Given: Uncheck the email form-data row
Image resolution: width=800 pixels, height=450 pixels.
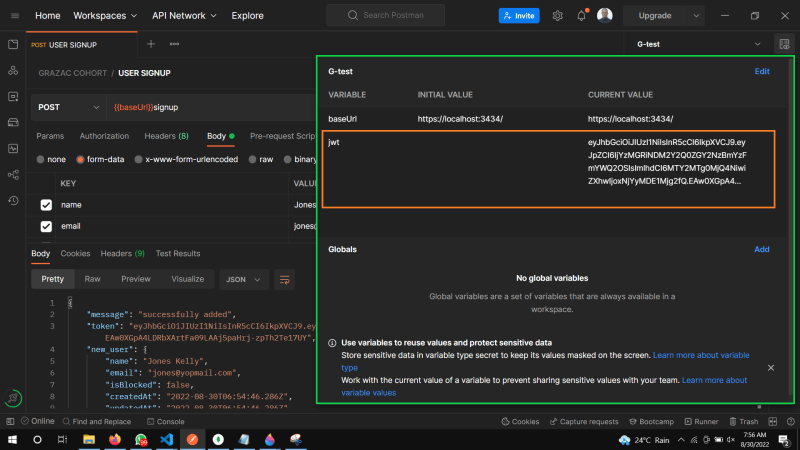Looking at the screenshot, I should [46, 226].
